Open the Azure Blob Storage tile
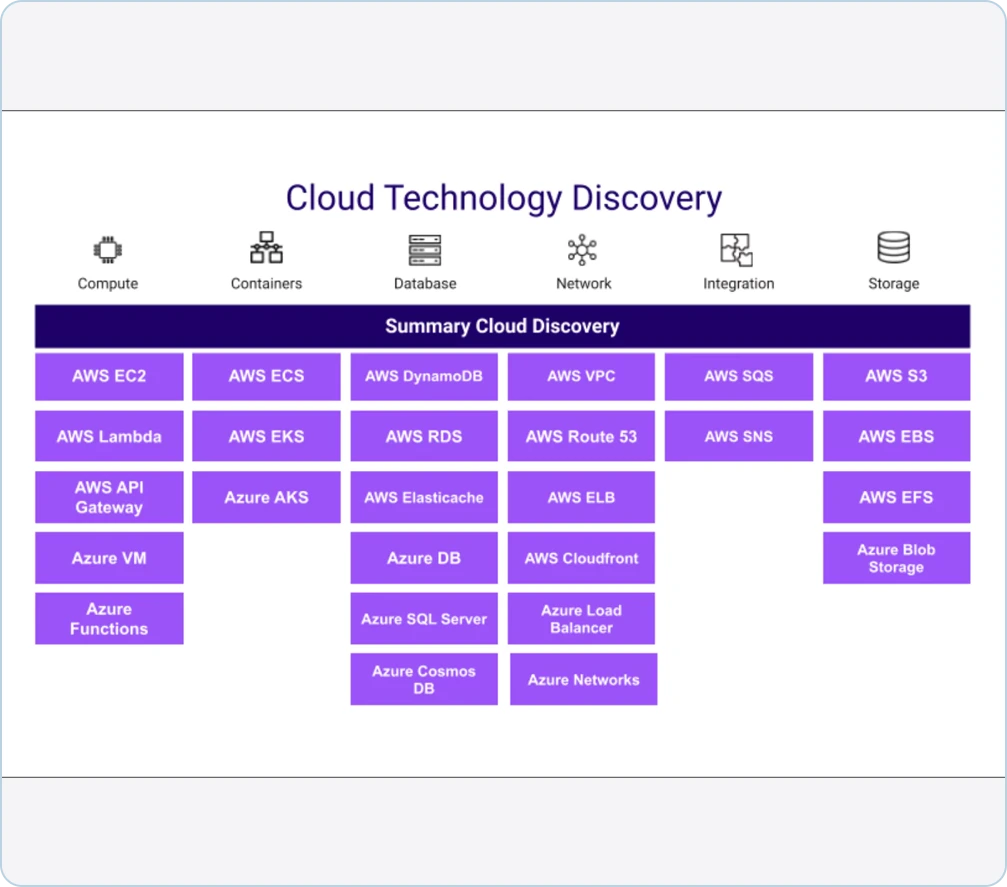1007x887 pixels. click(x=897, y=558)
